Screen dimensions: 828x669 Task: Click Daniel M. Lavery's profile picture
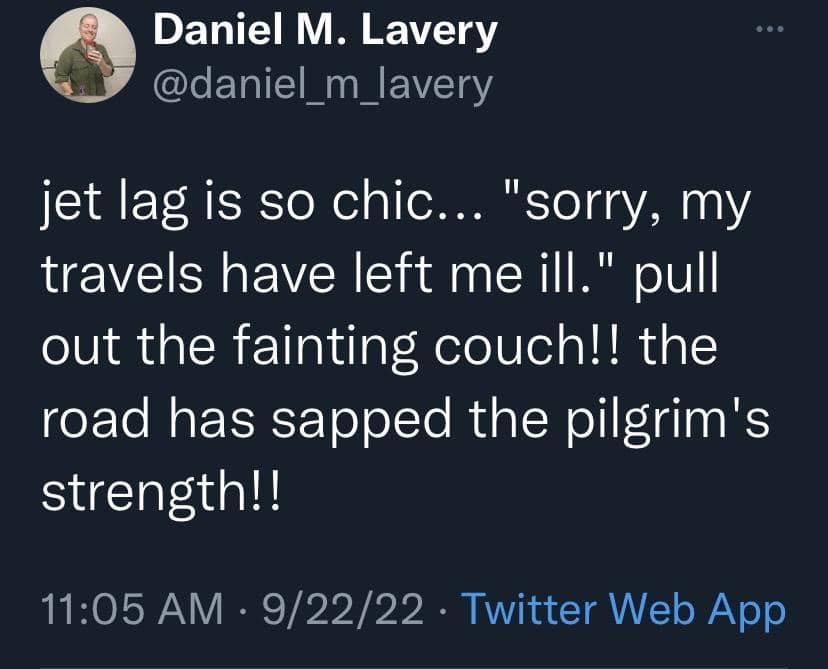click(x=86, y=58)
